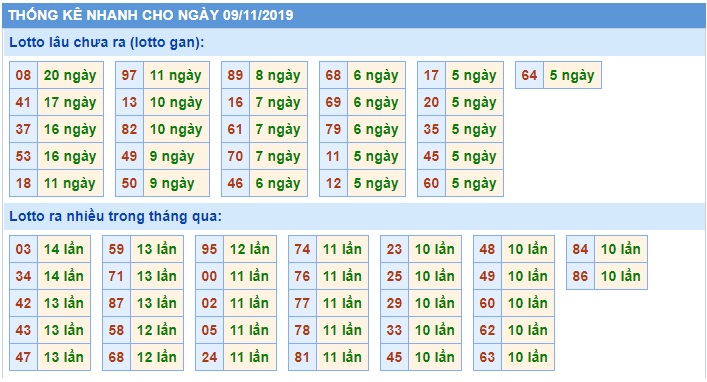Select number cell 24

click(210, 358)
